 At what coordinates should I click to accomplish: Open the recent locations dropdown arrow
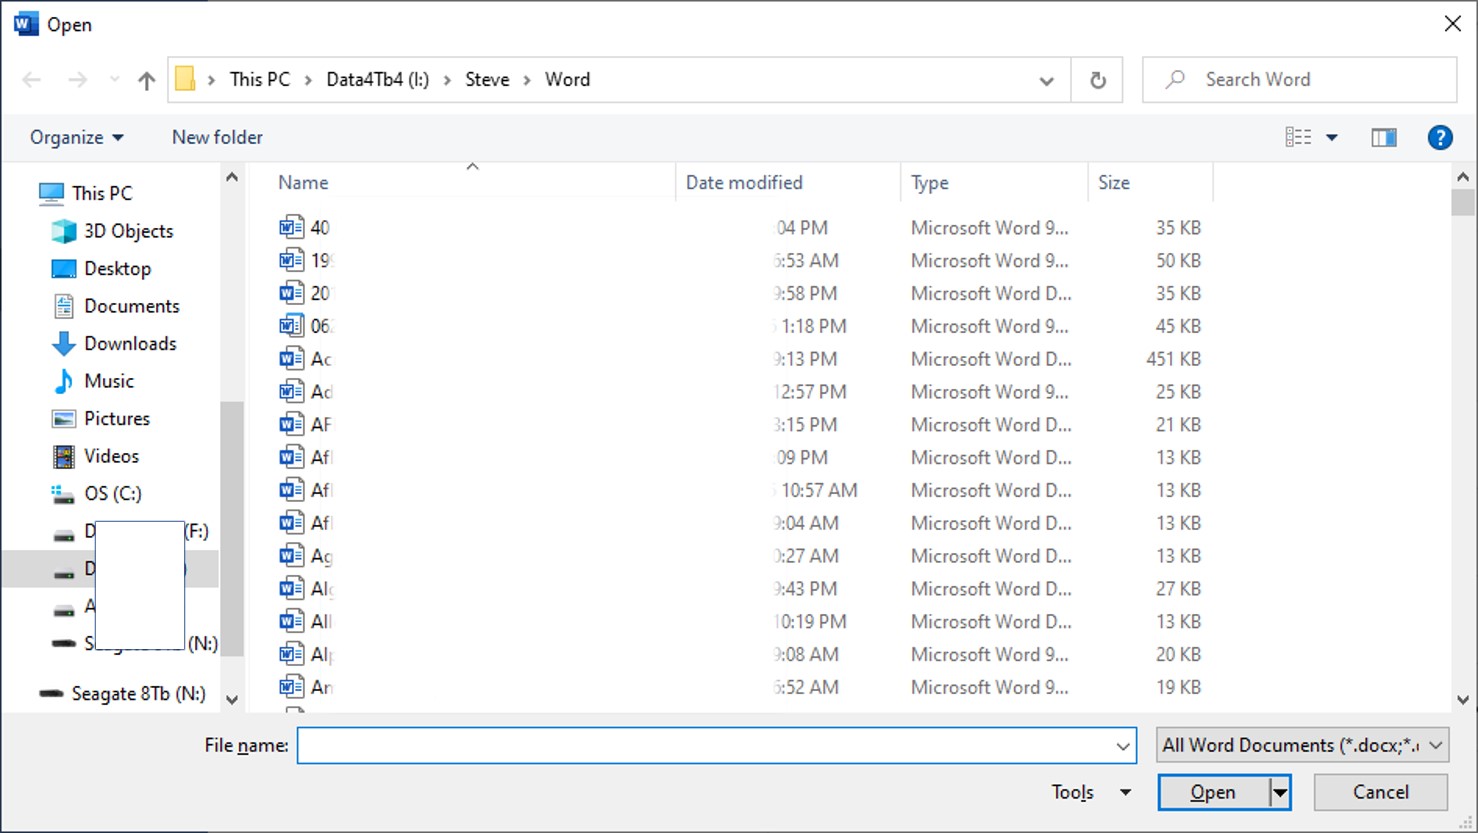click(114, 80)
